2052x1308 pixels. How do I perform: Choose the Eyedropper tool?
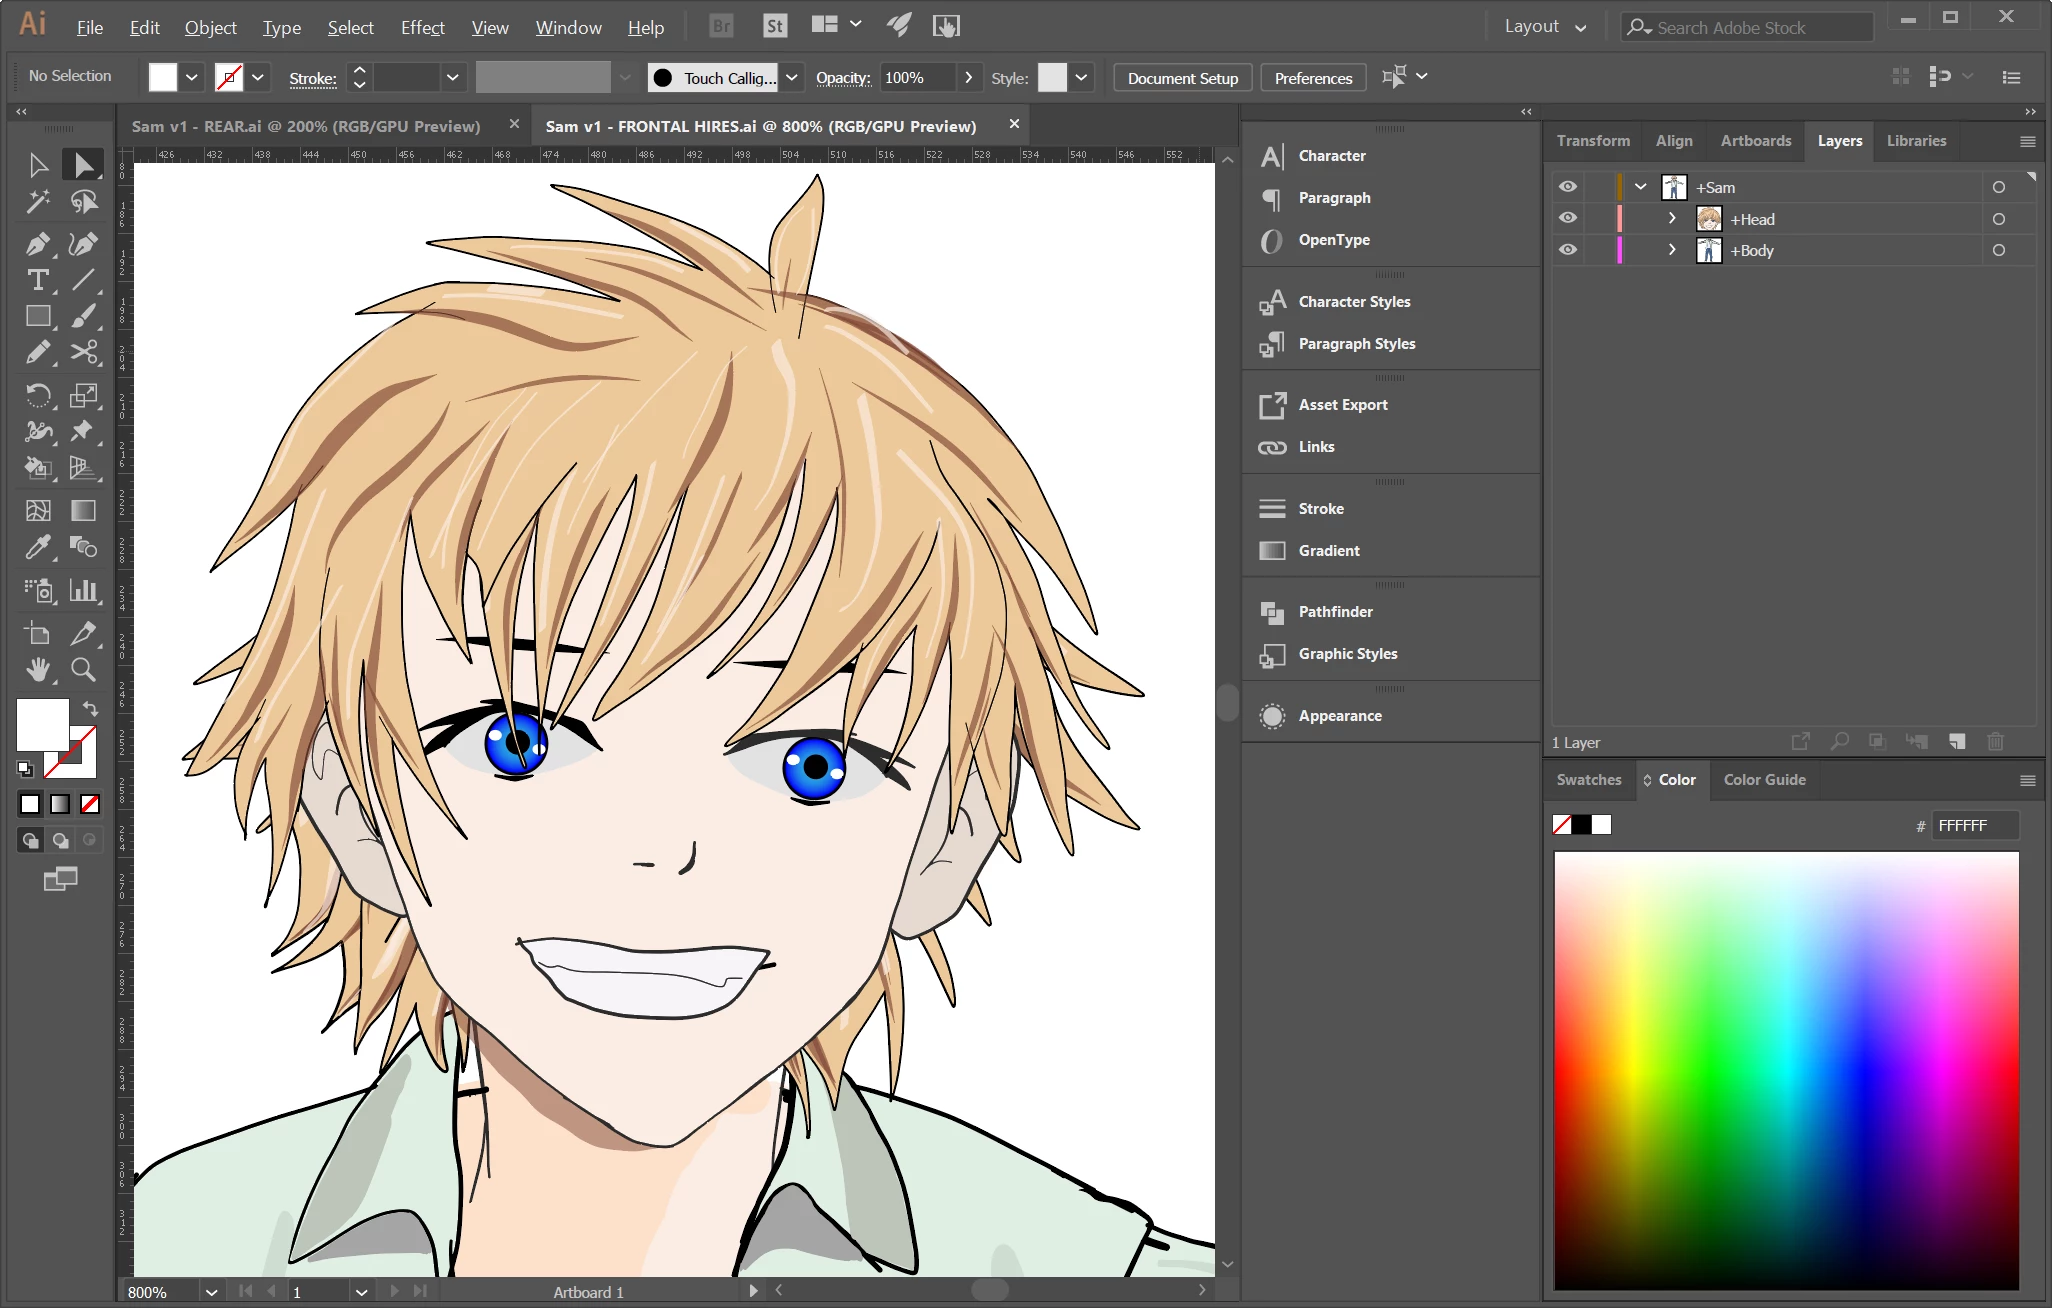[x=38, y=547]
